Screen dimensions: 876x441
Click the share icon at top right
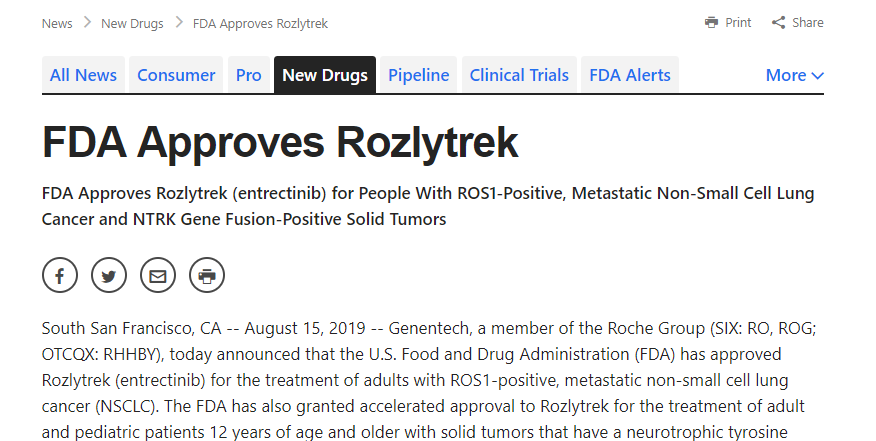(778, 23)
